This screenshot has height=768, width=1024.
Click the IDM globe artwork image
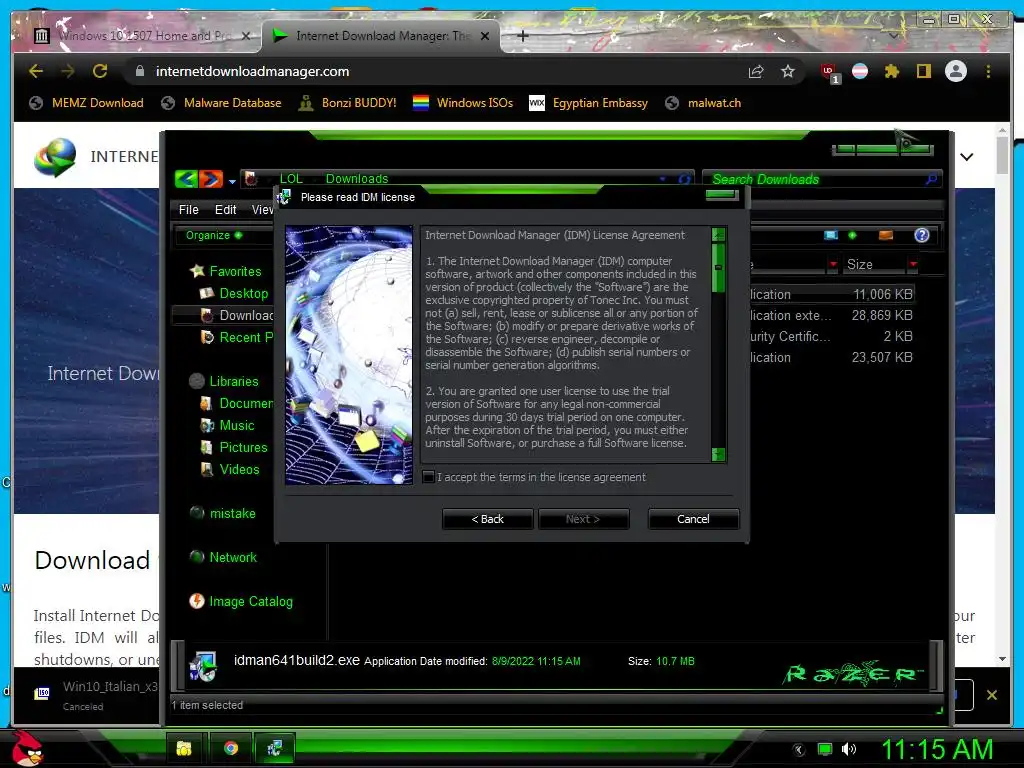coord(349,355)
